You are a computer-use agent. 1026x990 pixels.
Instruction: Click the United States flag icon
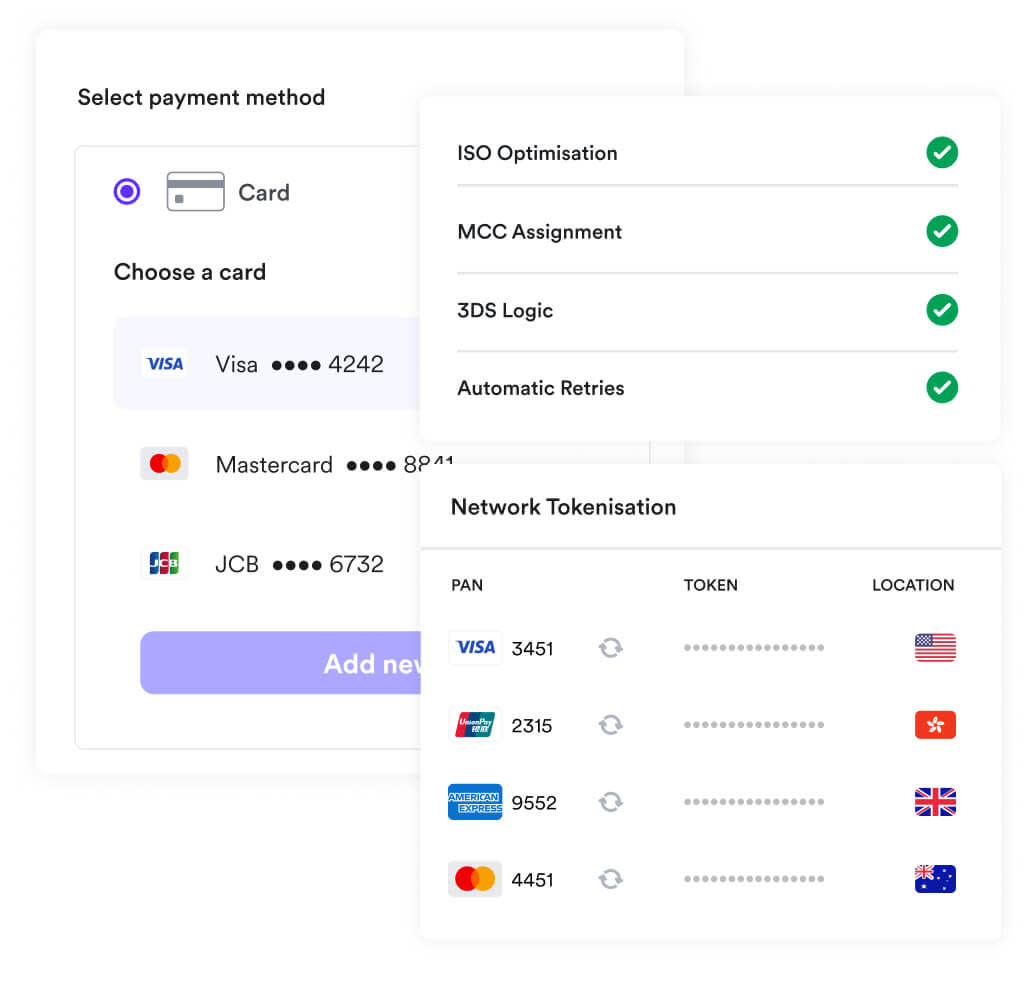934,647
